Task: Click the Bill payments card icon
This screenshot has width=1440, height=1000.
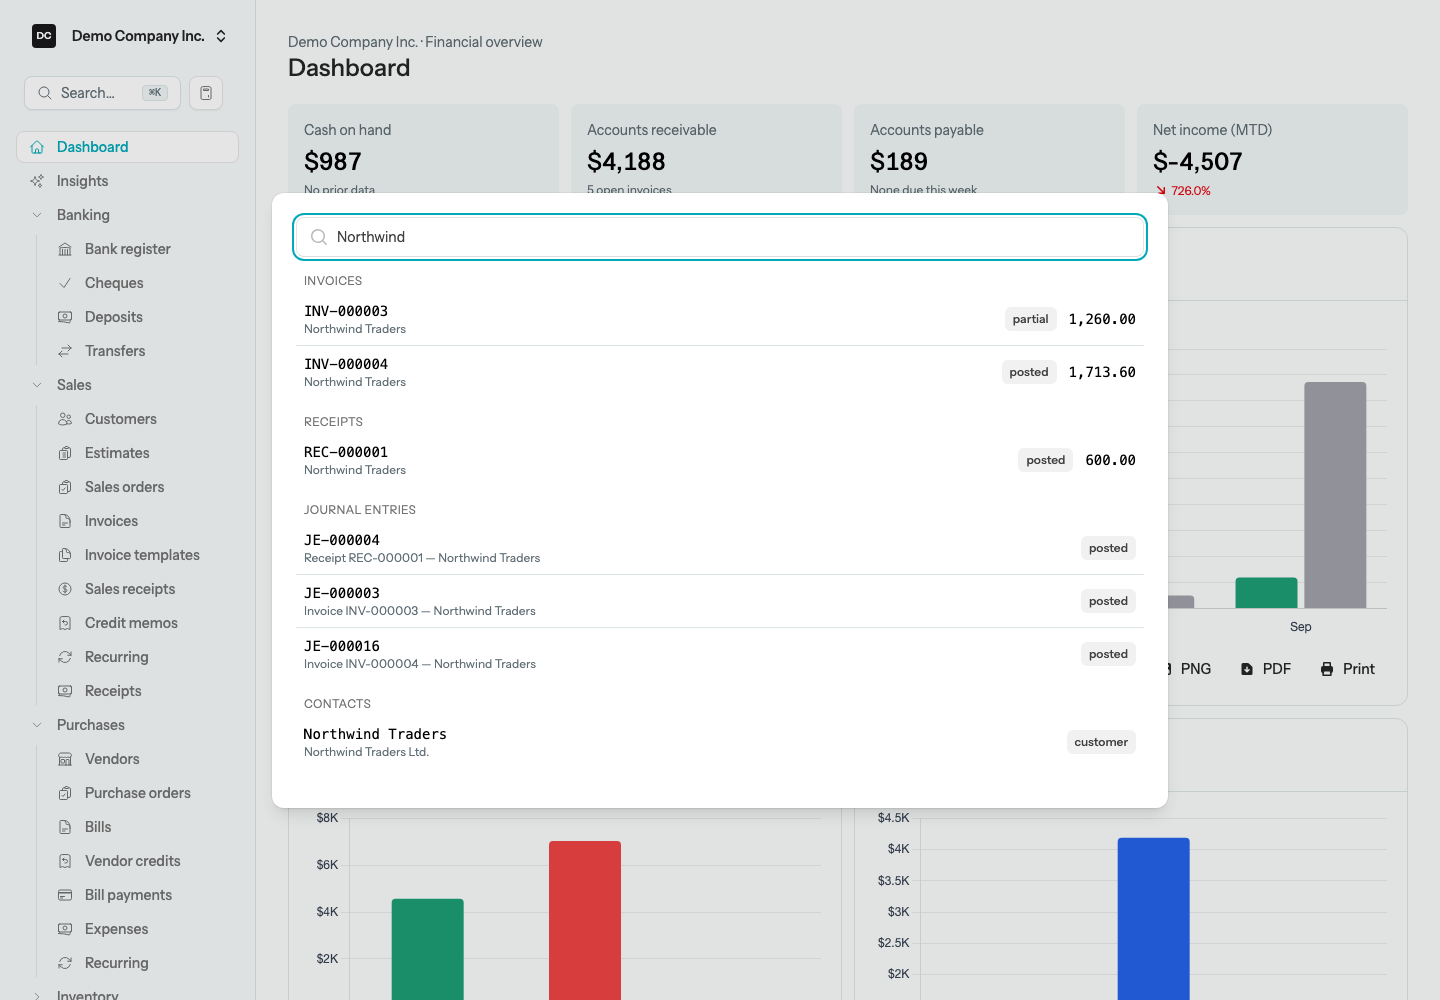Action: coord(65,895)
